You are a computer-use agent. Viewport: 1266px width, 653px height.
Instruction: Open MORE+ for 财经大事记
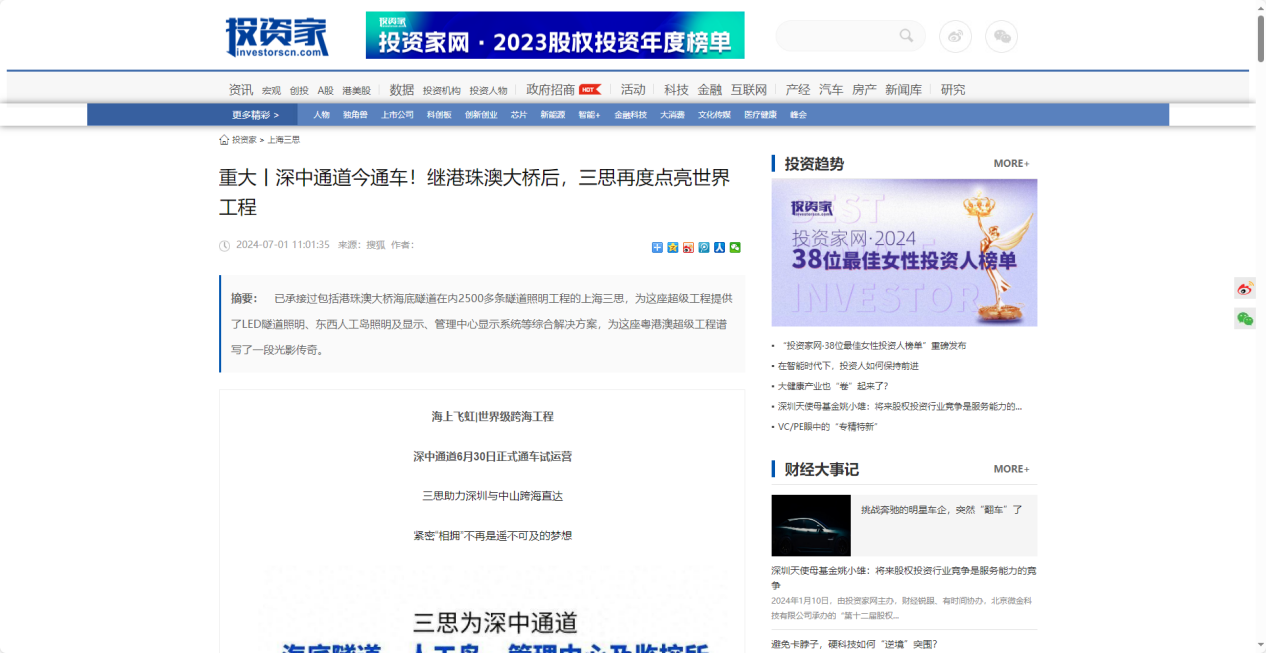(x=1011, y=469)
